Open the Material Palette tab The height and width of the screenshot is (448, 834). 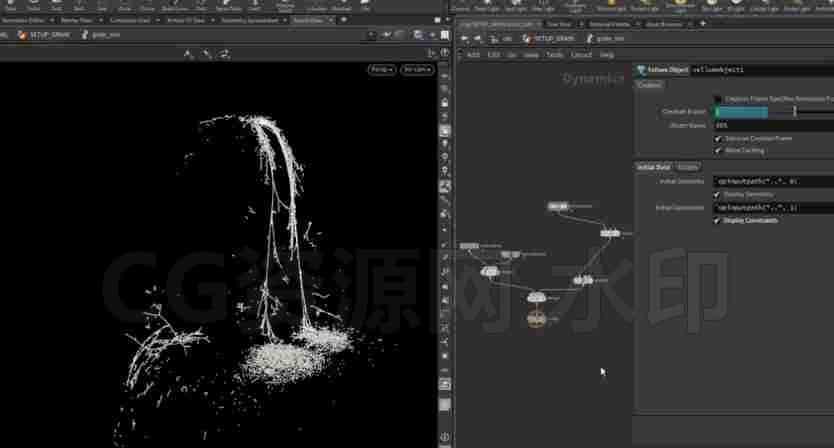click(x=609, y=24)
